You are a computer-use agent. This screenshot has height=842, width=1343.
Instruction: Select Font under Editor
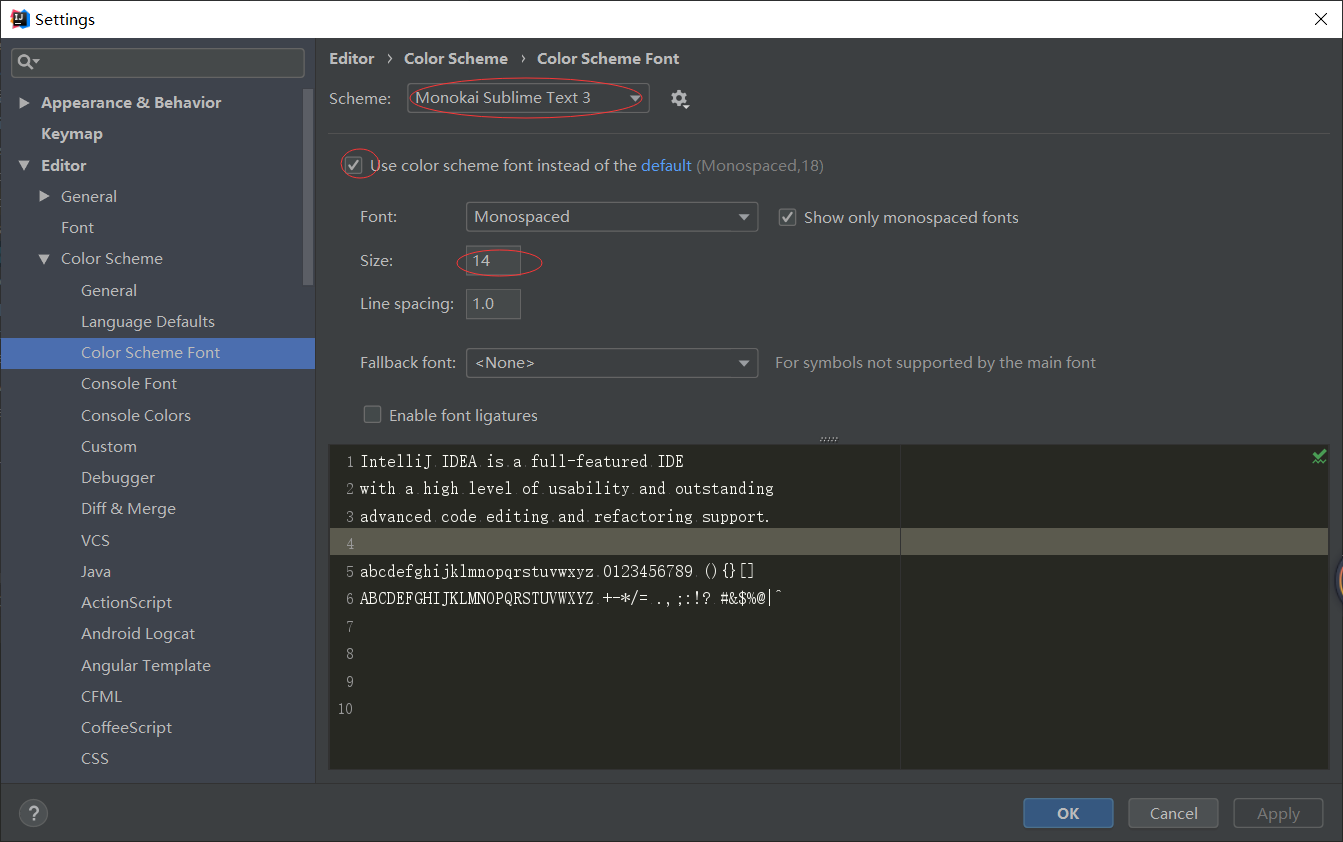click(77, 228)
